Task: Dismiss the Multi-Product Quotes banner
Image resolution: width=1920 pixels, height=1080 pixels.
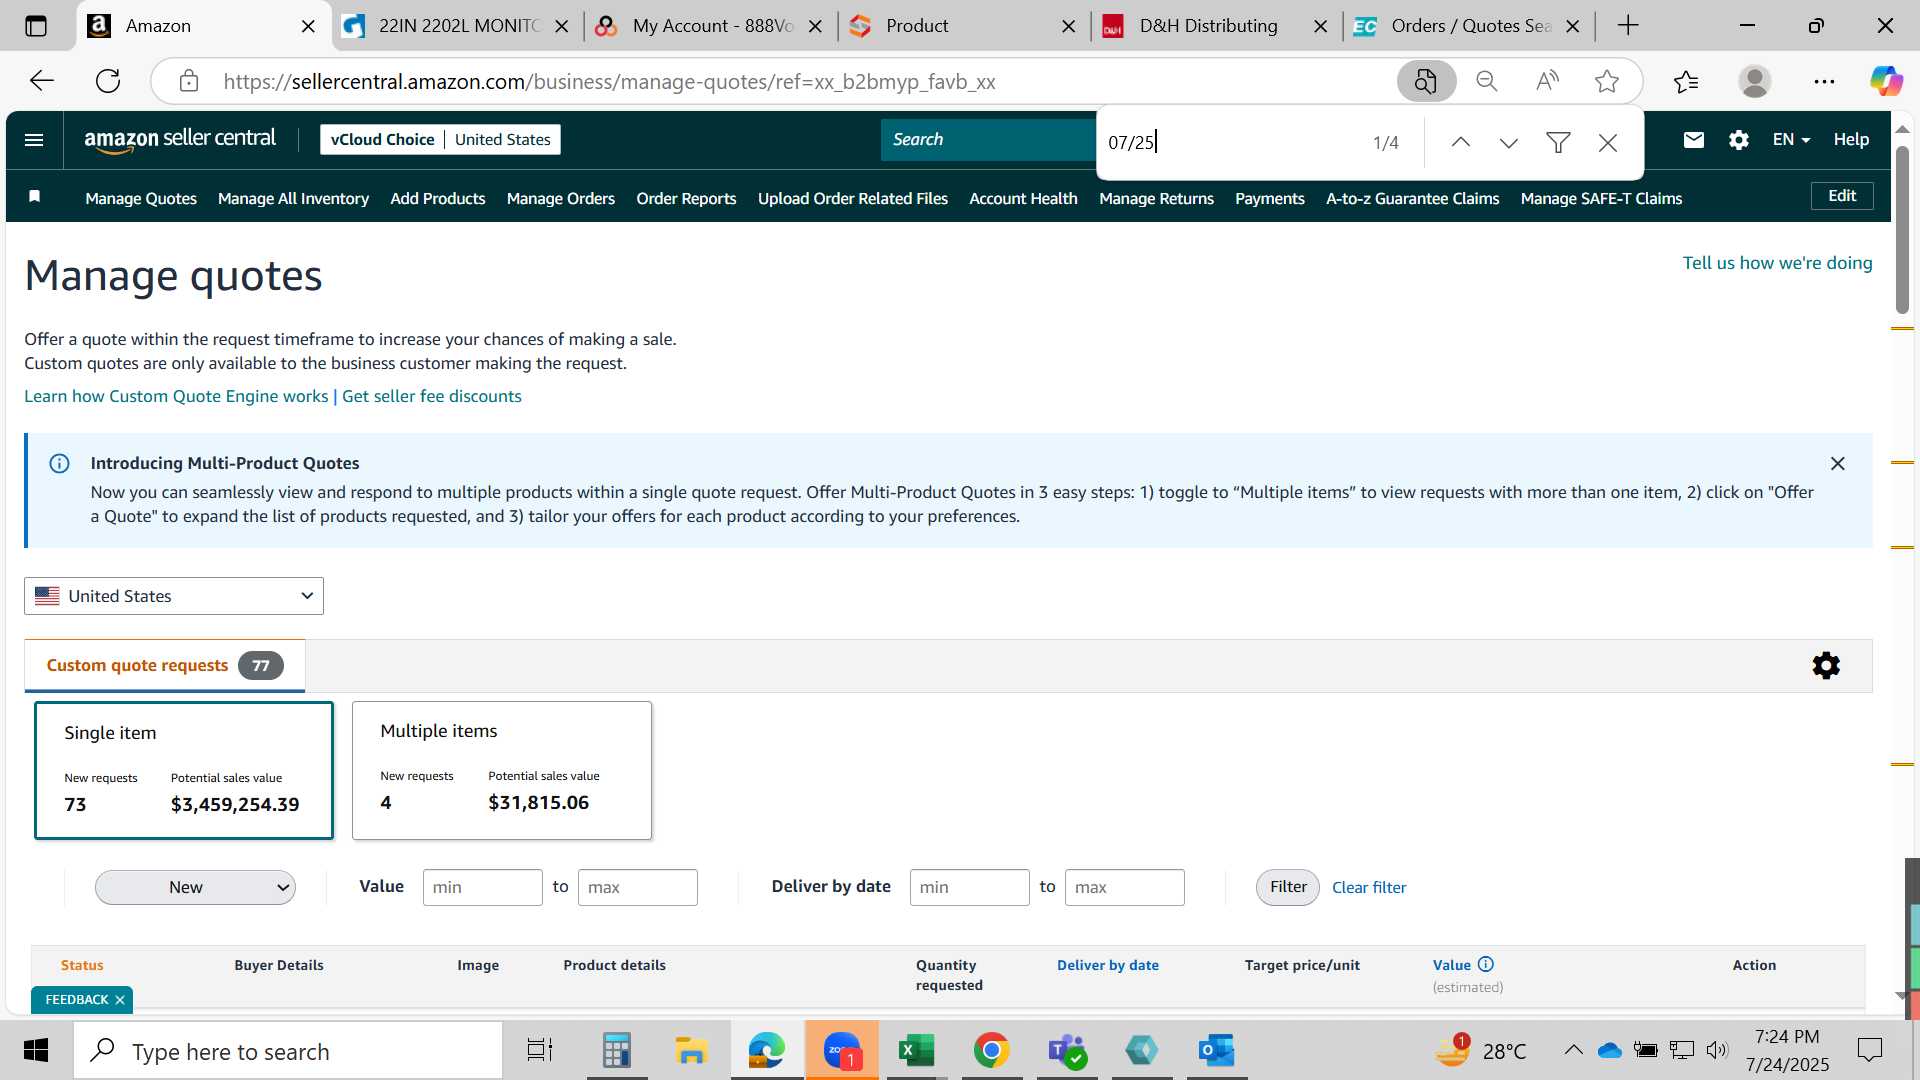Action: click(1837, 464)
